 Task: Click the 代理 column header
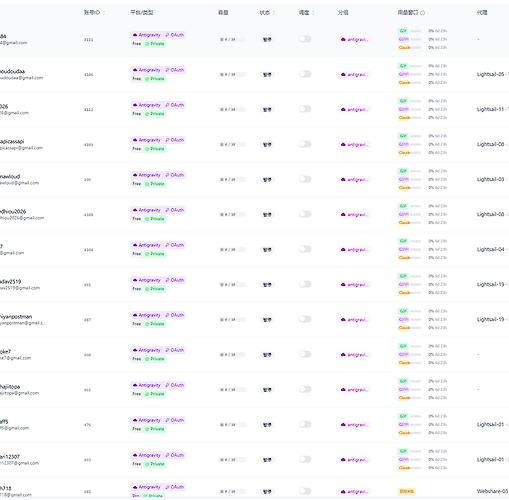click(482, 13)
